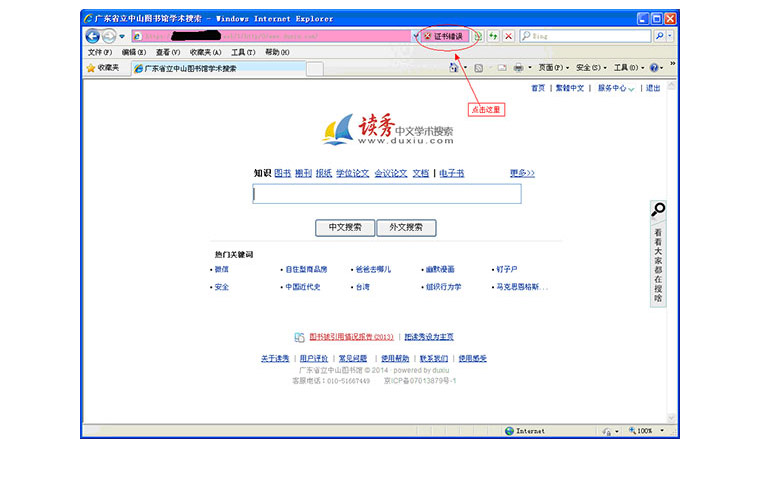Open the 关于读秀 footer link

click(275, 359)
